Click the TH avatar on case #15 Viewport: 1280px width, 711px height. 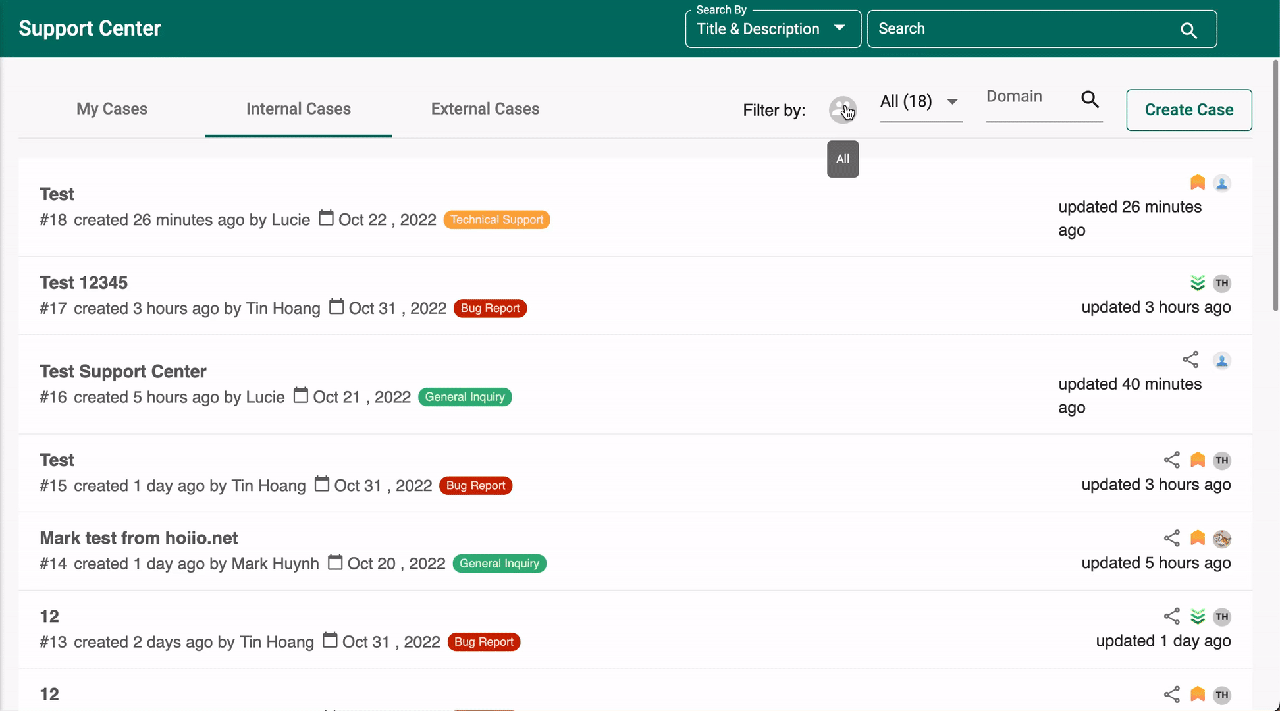pyautogui.click(x=1221, y=460)
